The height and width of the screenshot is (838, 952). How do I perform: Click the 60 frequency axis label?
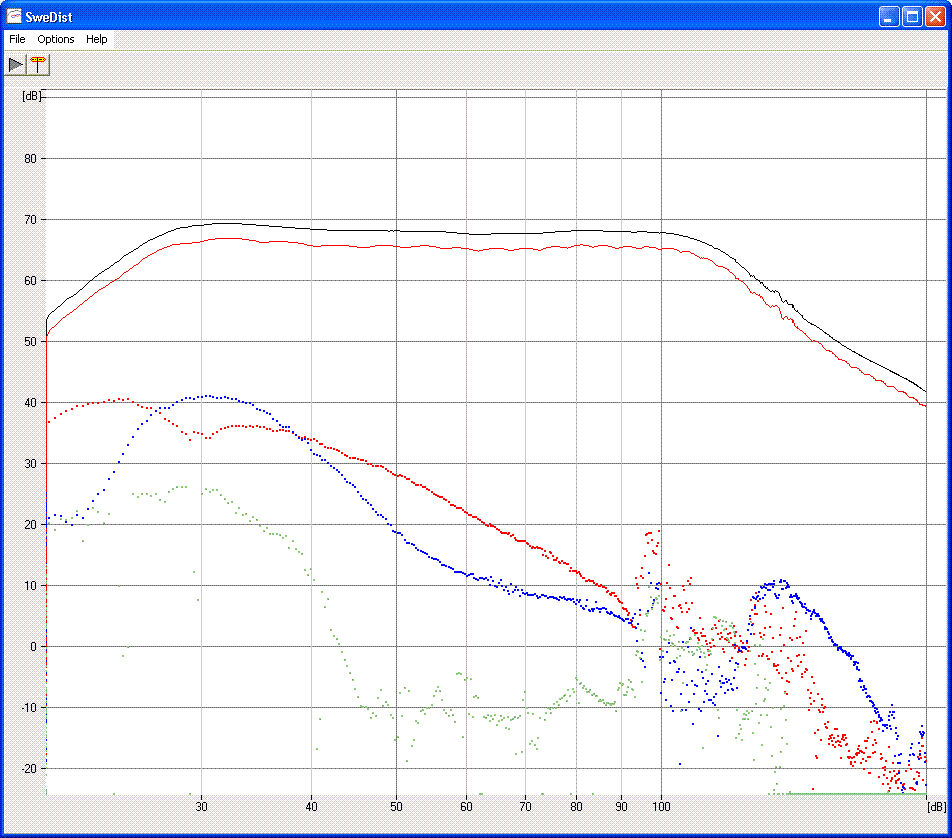(466, 806)
